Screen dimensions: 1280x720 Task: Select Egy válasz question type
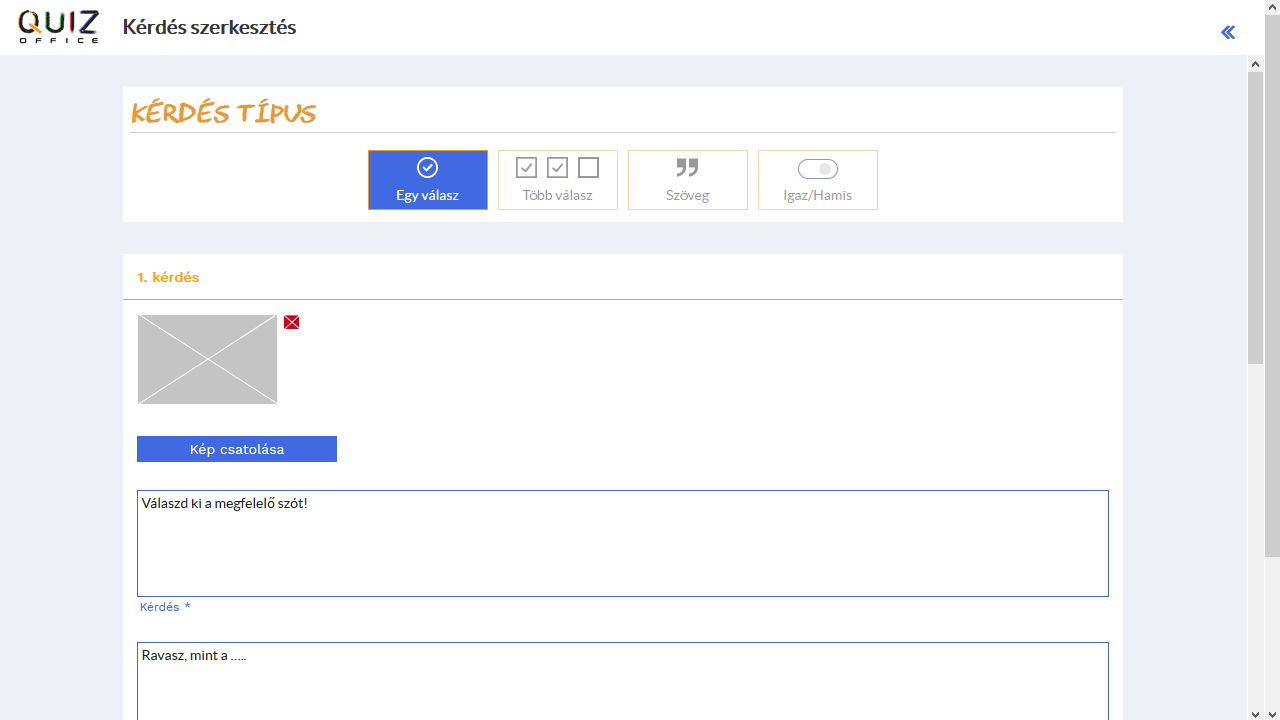pyautogui.click(x=428, y=180)
